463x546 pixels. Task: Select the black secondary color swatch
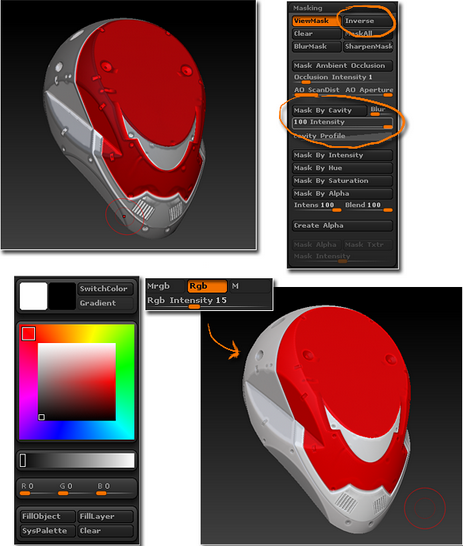click(x=62, y=296)
